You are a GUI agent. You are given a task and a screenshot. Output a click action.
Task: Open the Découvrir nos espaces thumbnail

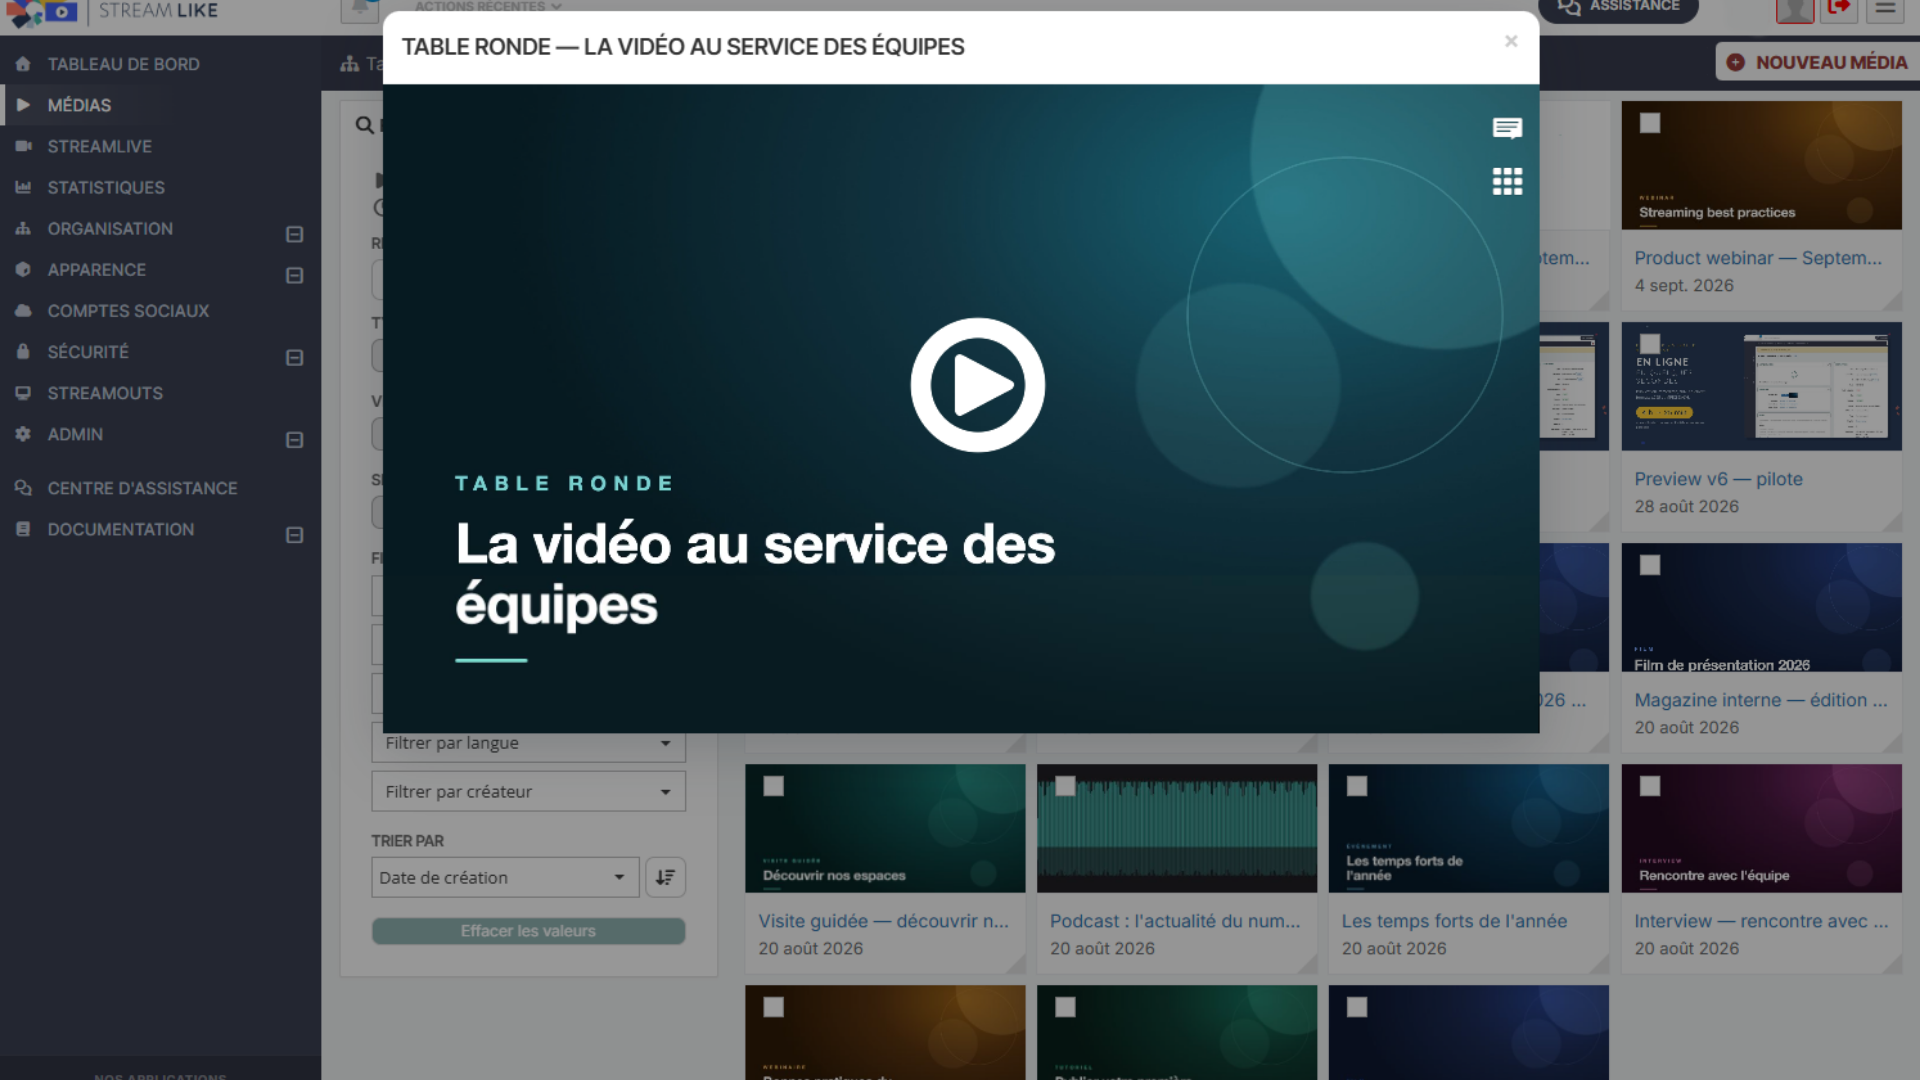[x=885, y=828]
